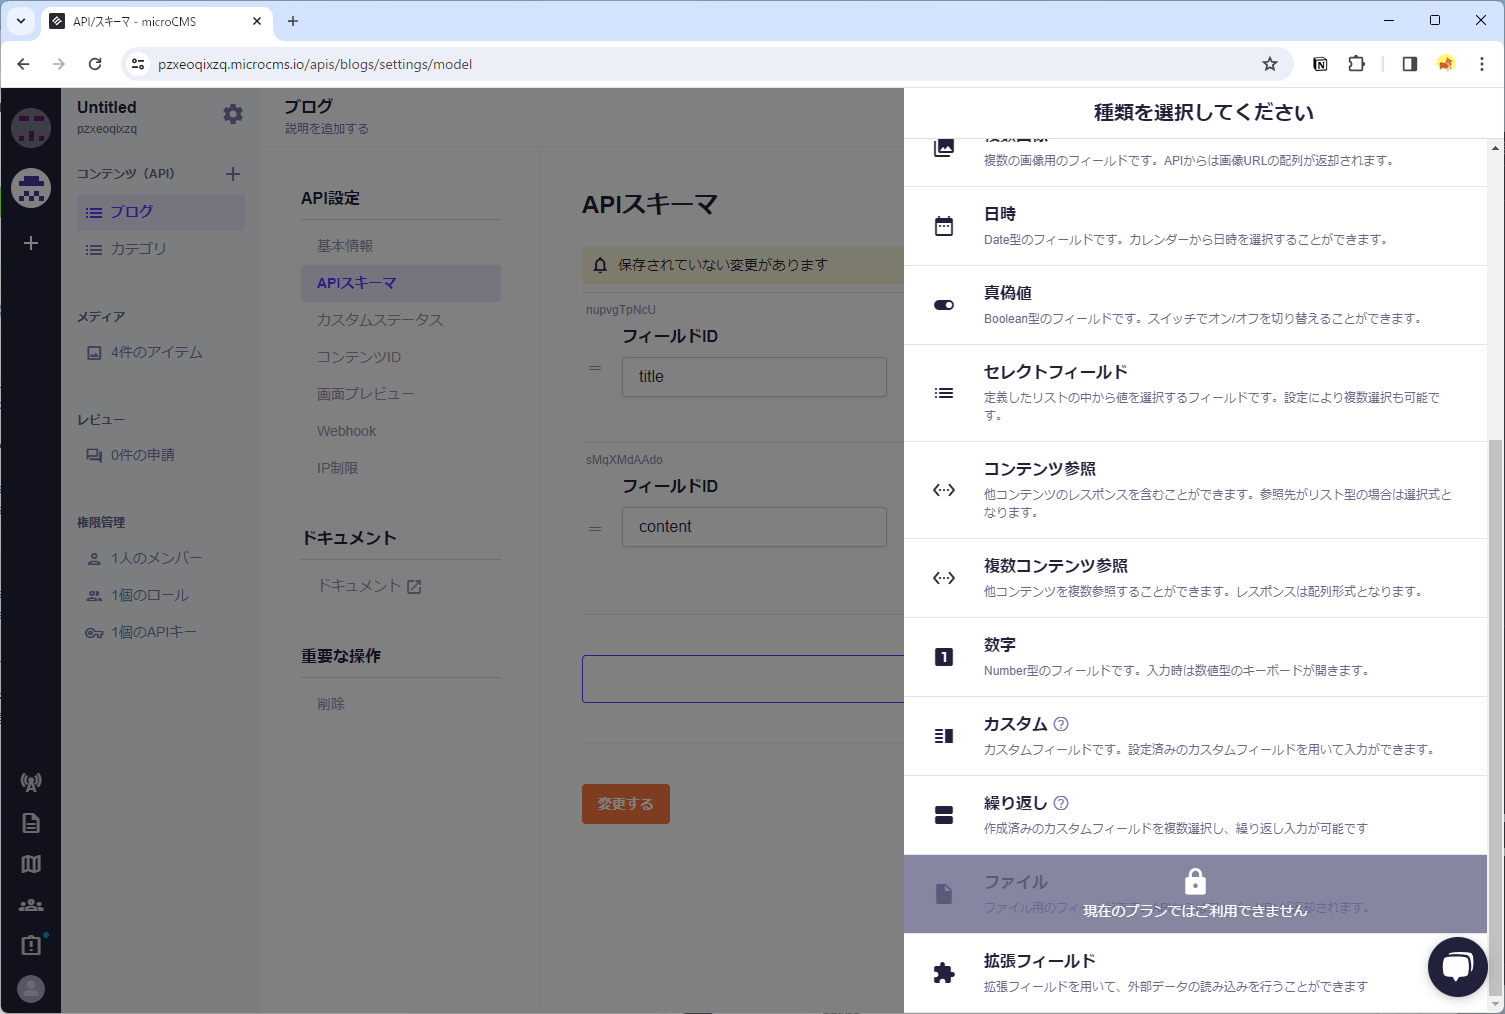The width and height of the screenshot is (1505, 1014).
Task: Select the 日時 field type
Action: (x=1195, y=226)
